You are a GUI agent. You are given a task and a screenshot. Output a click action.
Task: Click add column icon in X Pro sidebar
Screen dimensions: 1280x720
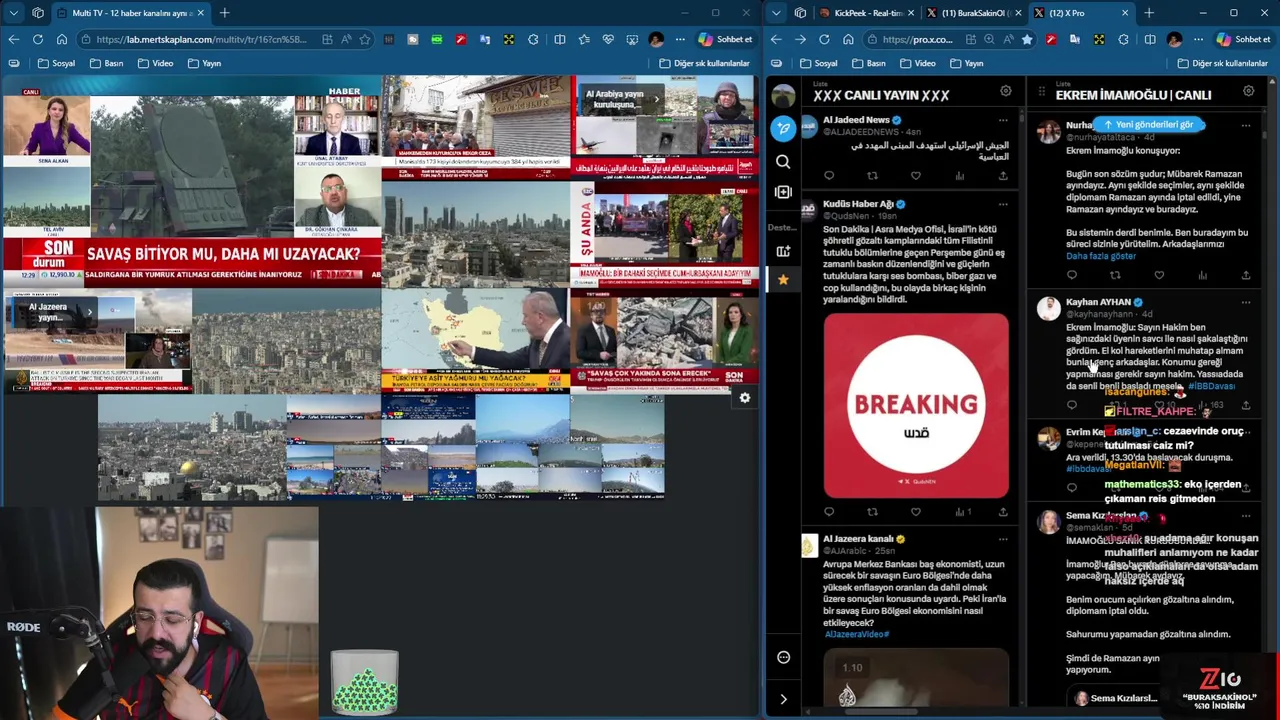[x=783, y=192]
